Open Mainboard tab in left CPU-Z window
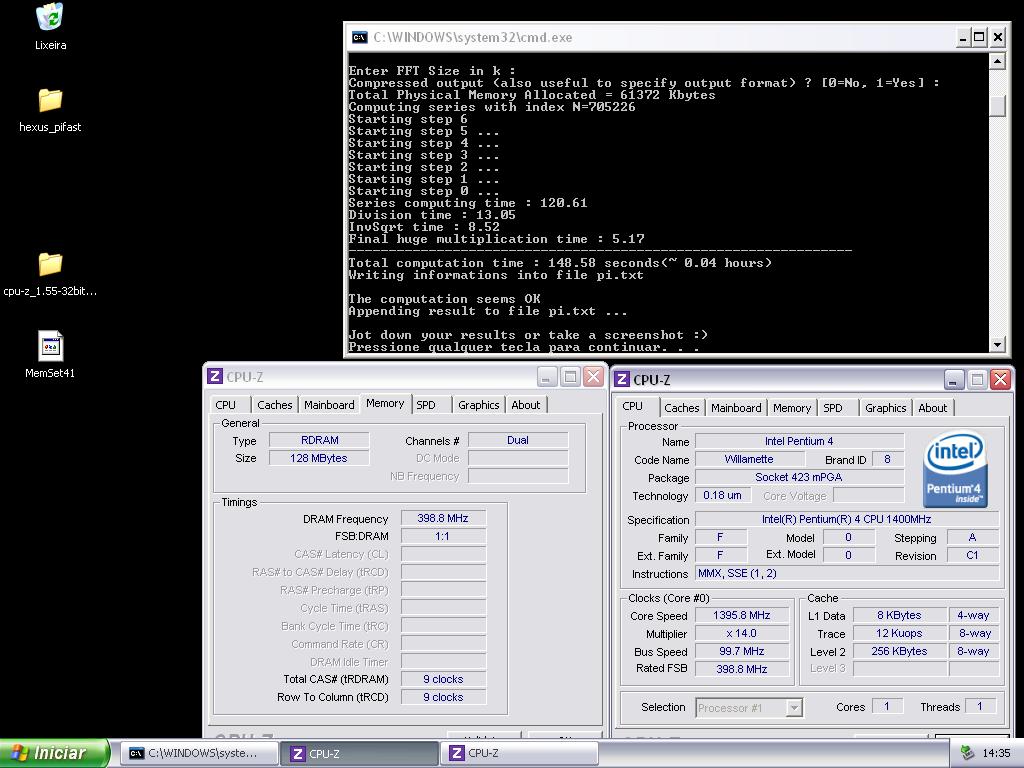 click(329, 405)
